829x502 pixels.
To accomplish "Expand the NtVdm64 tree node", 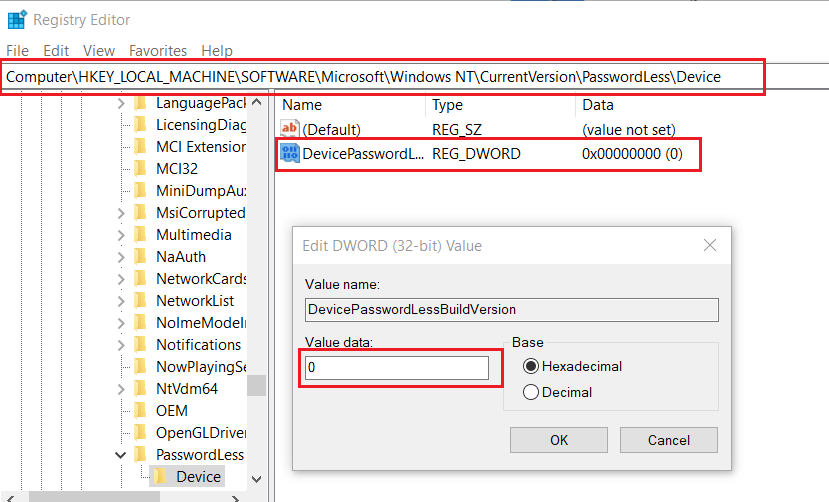I will click(x=121, y=389).
